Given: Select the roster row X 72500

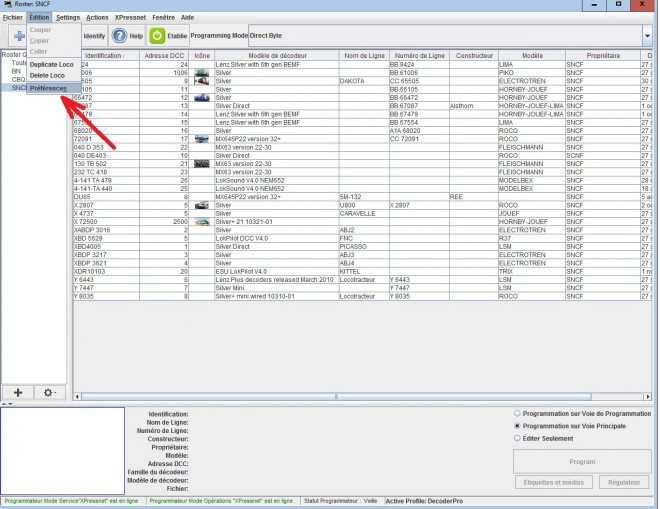Looking at the screenshot, I should pyautogui.click(x=362, y=221).
